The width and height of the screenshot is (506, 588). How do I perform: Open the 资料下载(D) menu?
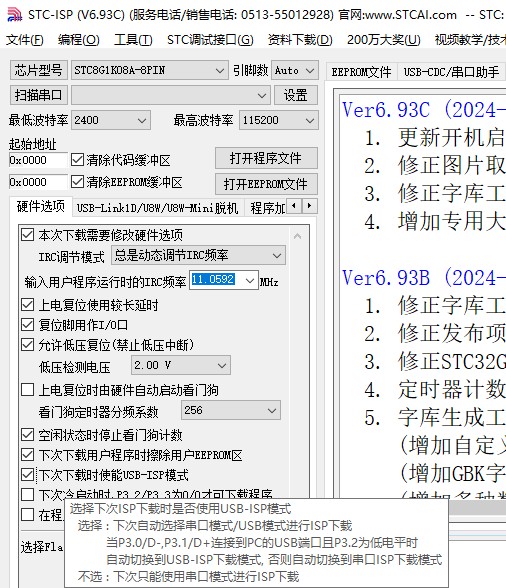[x=300, y=39]
